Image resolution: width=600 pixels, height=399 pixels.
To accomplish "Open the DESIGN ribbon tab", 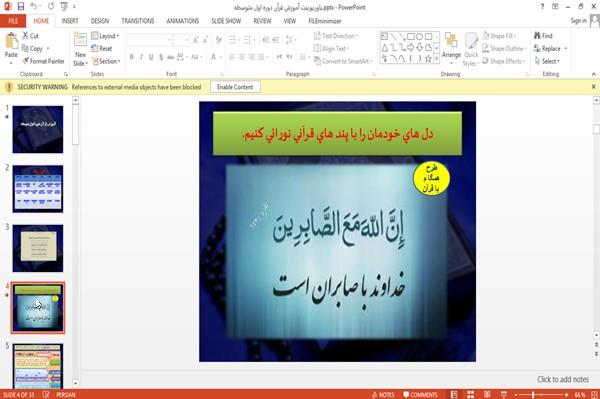I will point(100,21).
